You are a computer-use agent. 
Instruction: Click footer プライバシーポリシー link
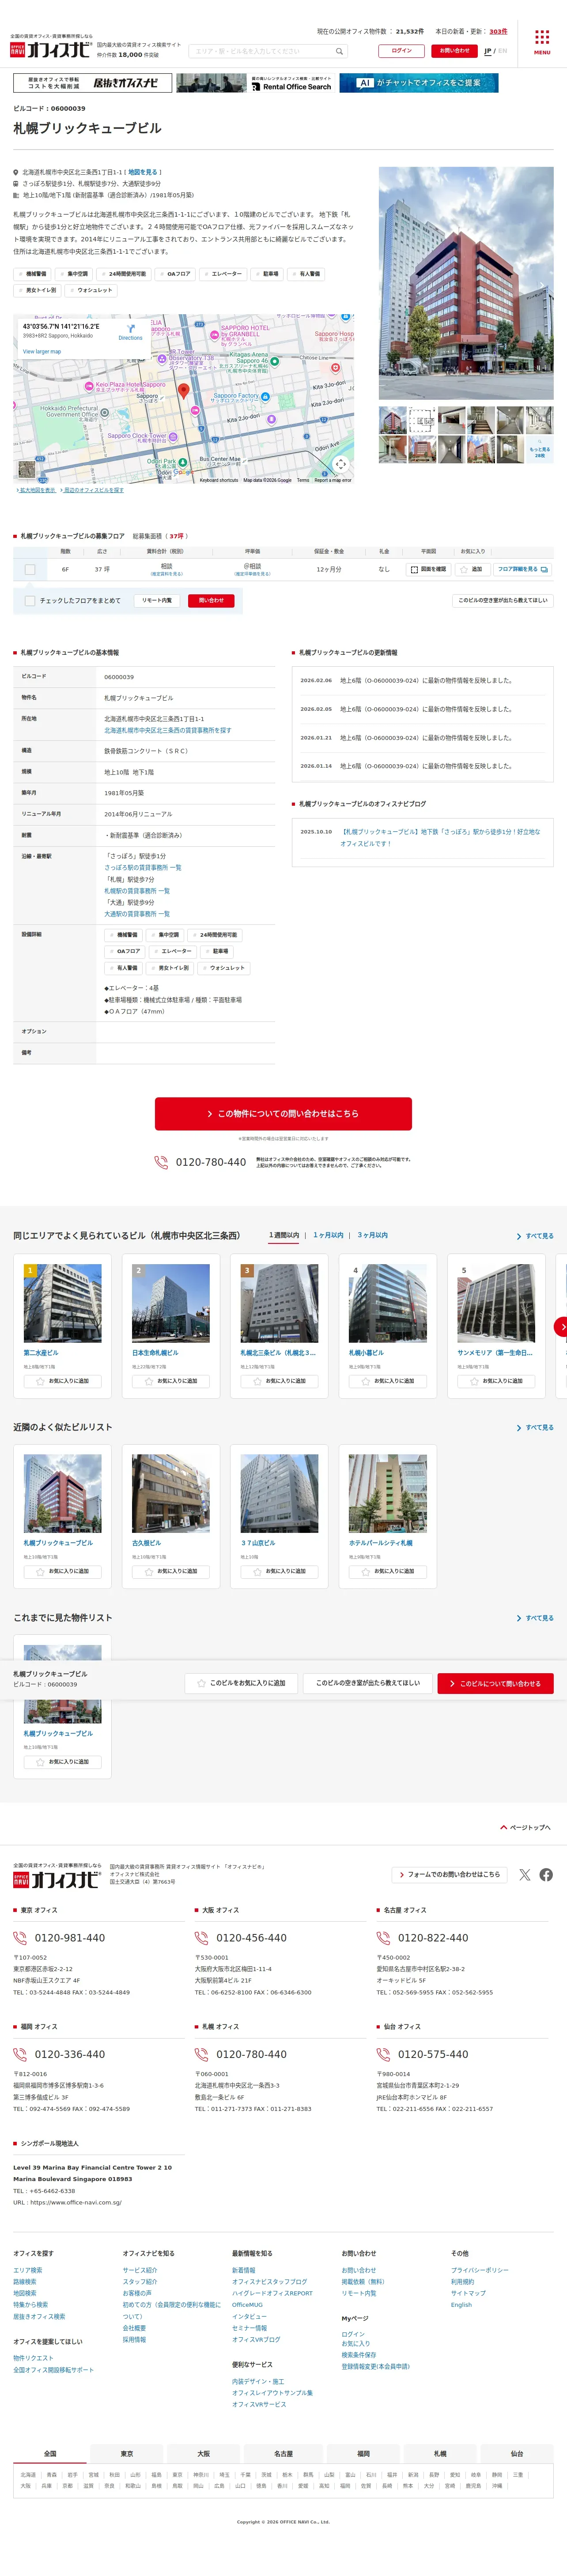tap(480, 2270)
